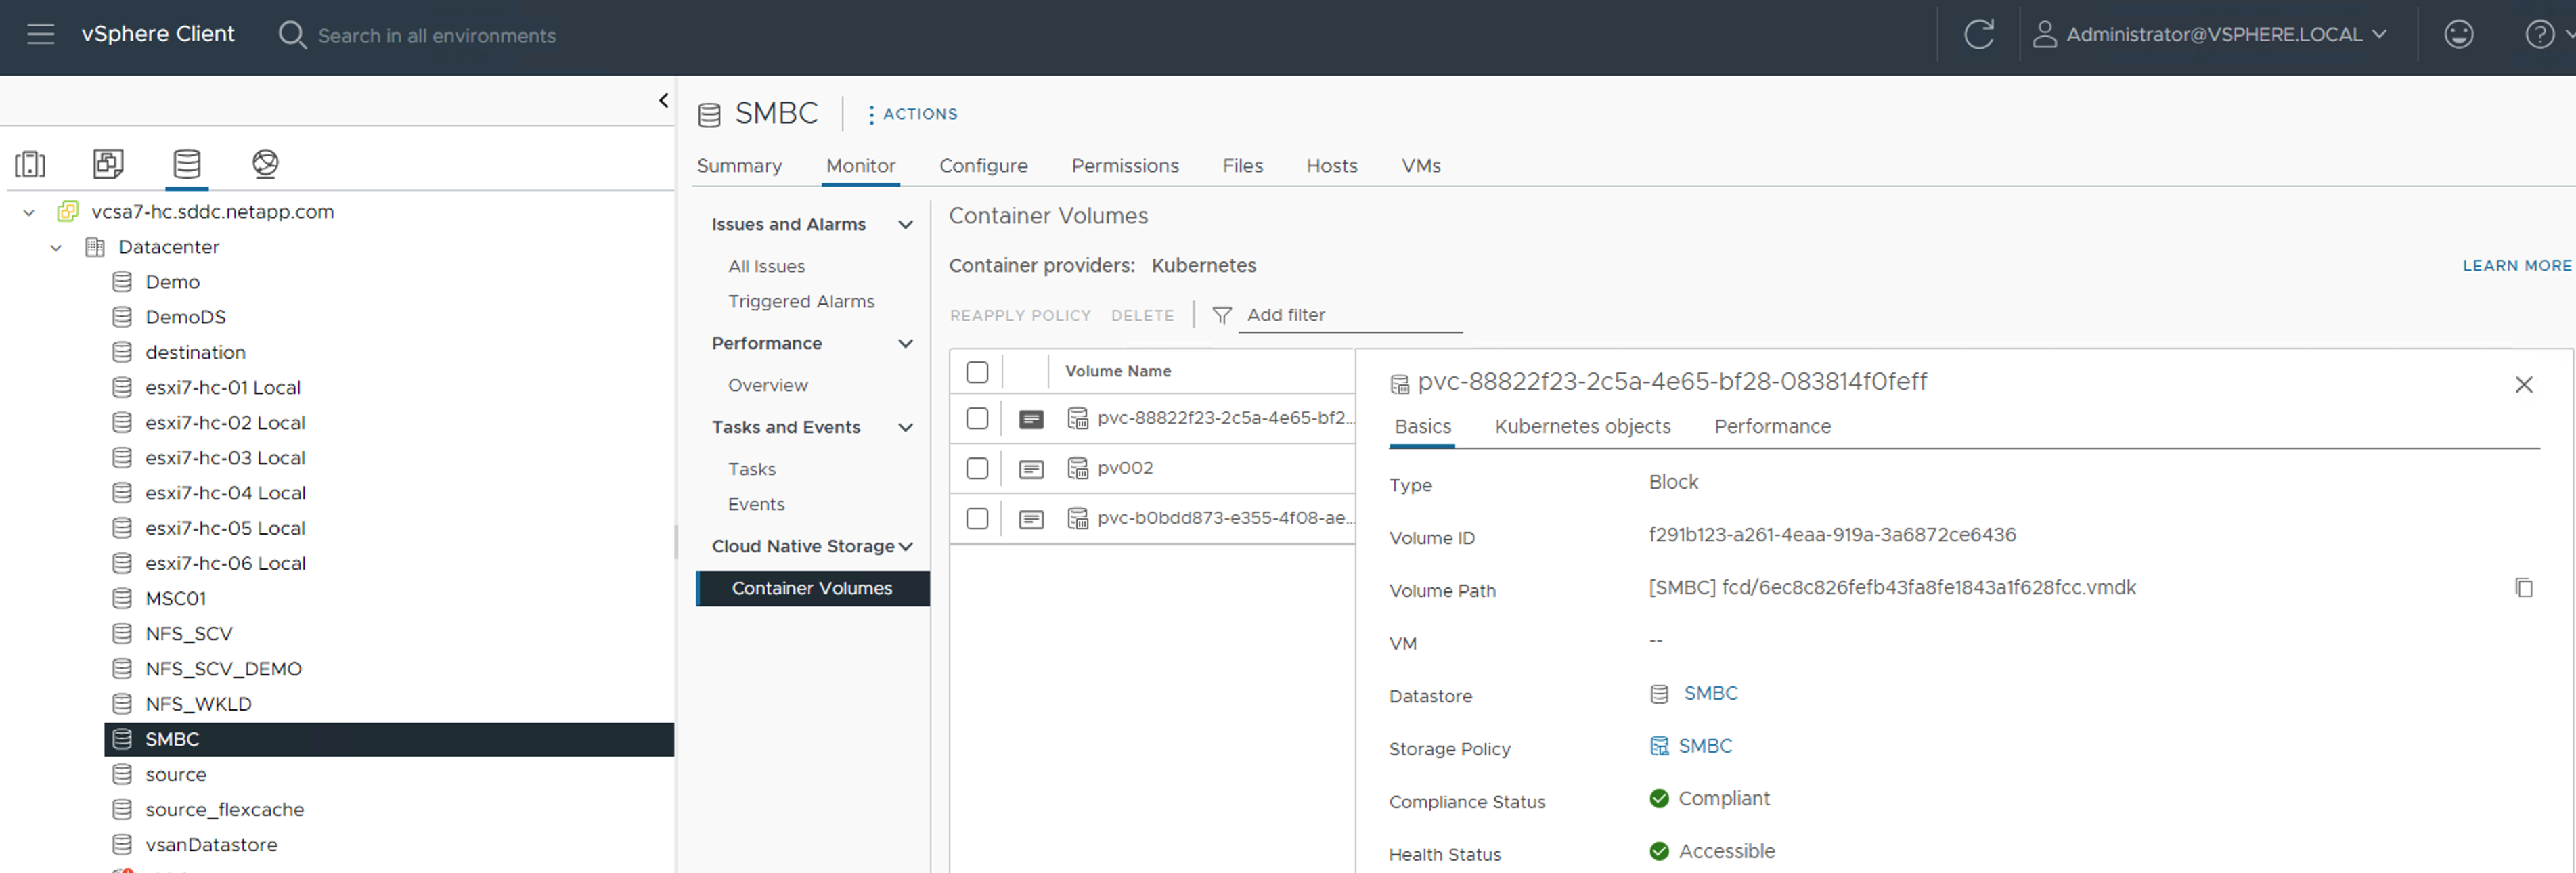Click the global refresh icon

pyautogui.click(x=1978, y=34)
